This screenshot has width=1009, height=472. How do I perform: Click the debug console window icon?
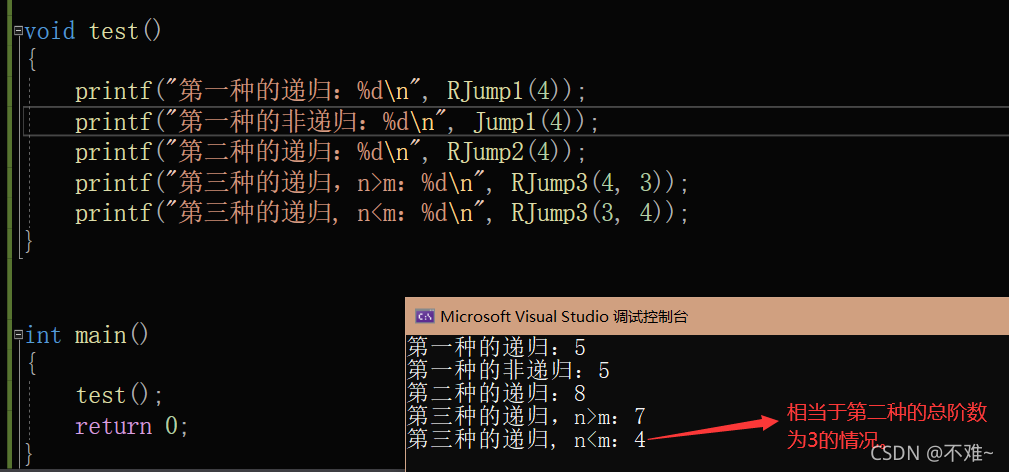(424, 316)
